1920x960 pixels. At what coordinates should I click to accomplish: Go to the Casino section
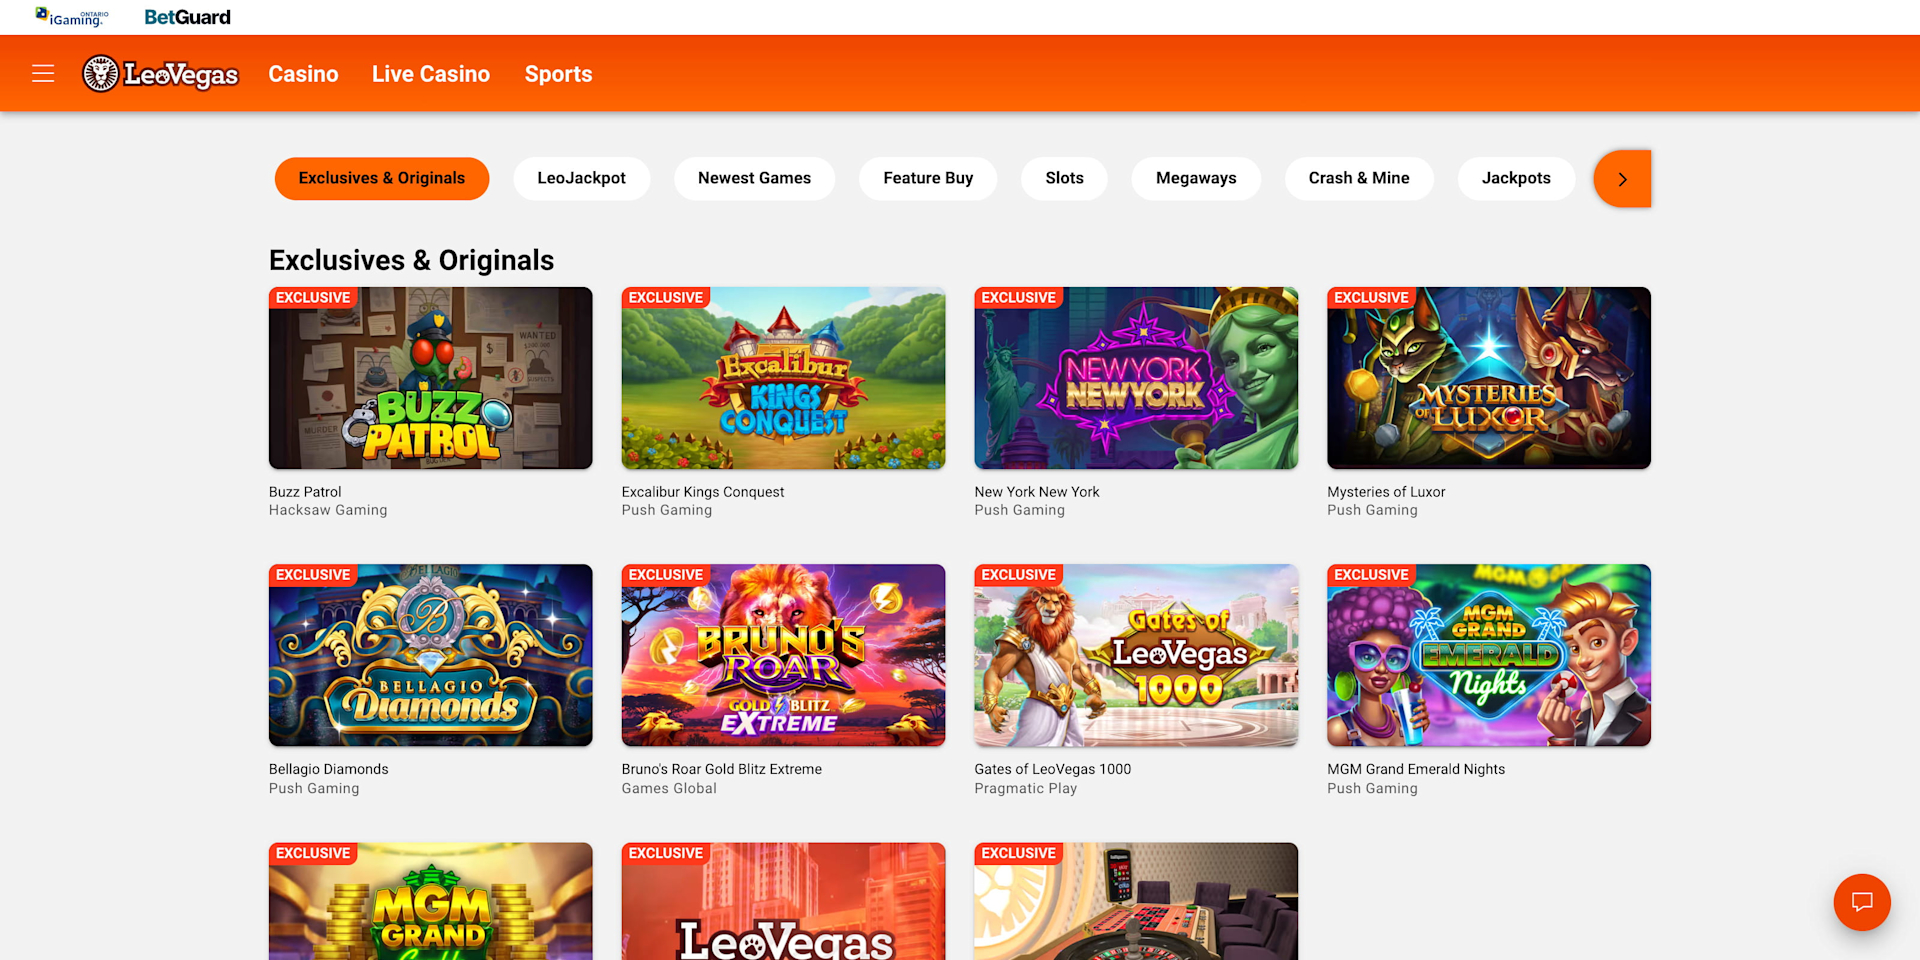point(303,74)
